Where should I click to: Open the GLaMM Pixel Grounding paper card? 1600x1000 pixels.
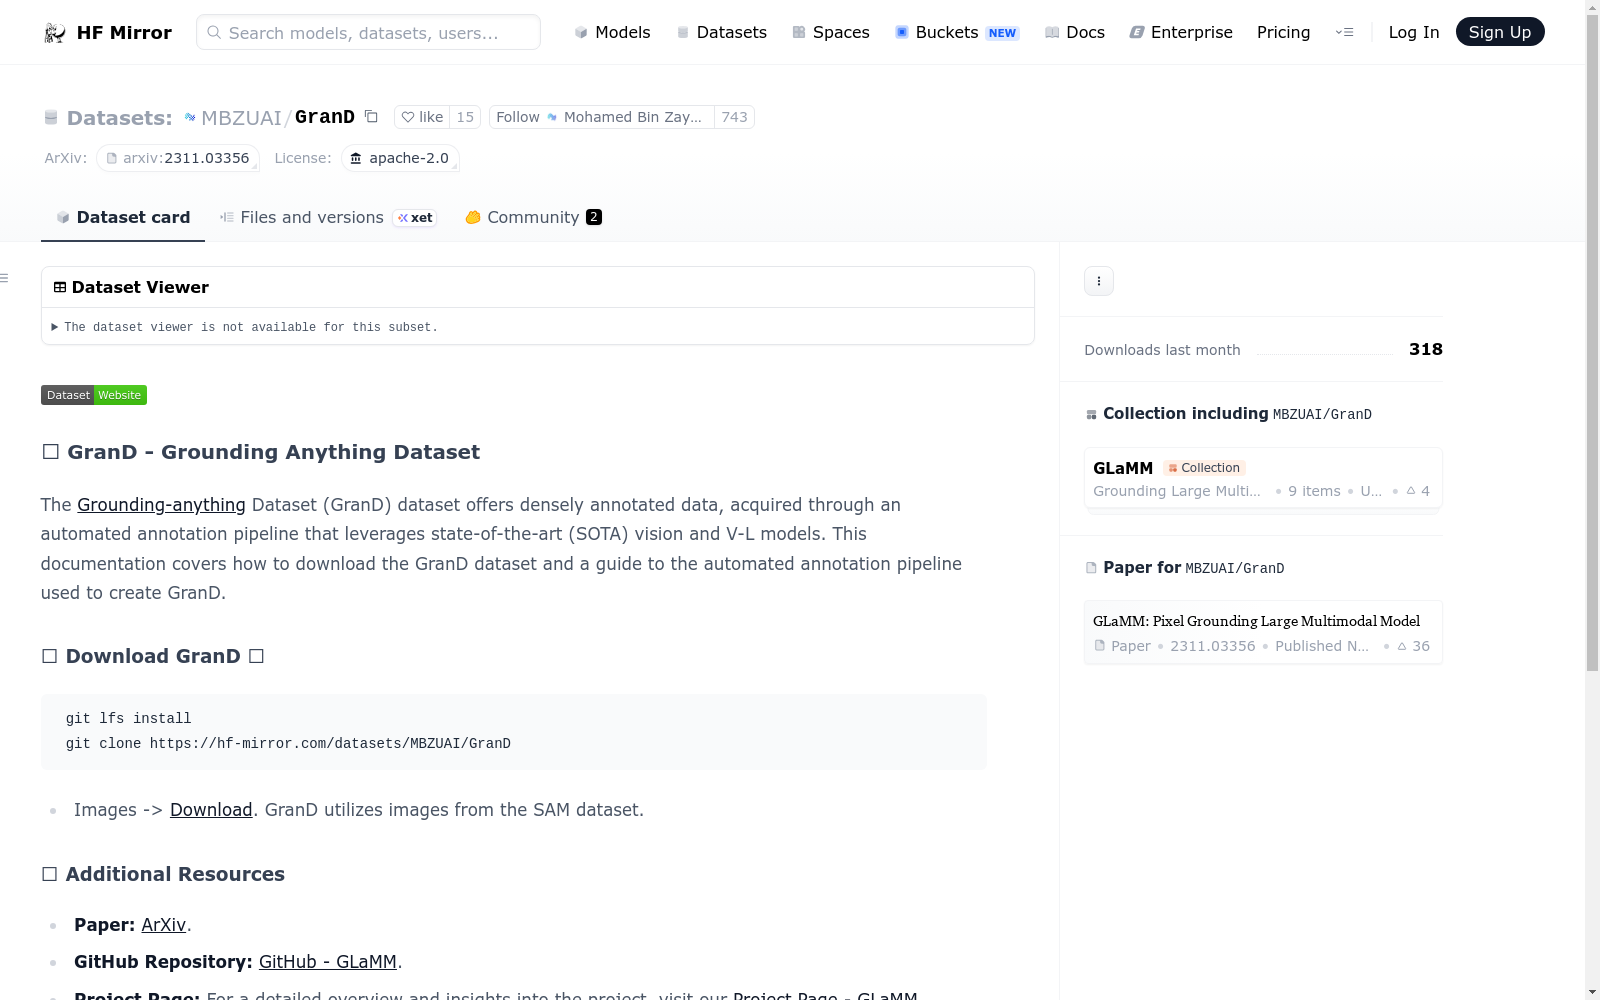point(1263,632)
